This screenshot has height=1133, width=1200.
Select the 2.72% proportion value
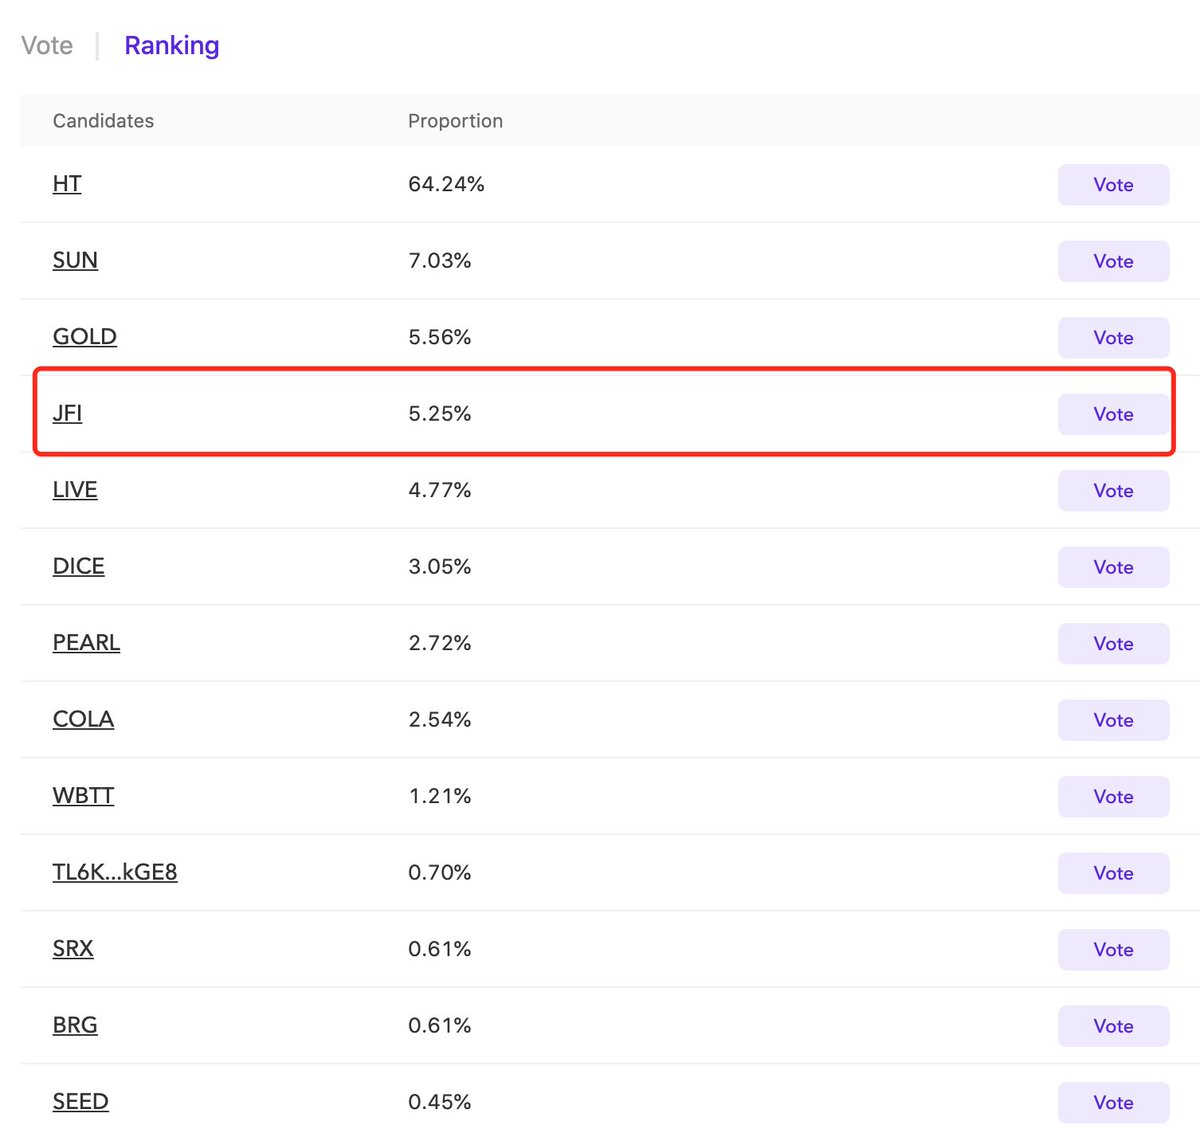pyautogui.click(x=440, y=643)
